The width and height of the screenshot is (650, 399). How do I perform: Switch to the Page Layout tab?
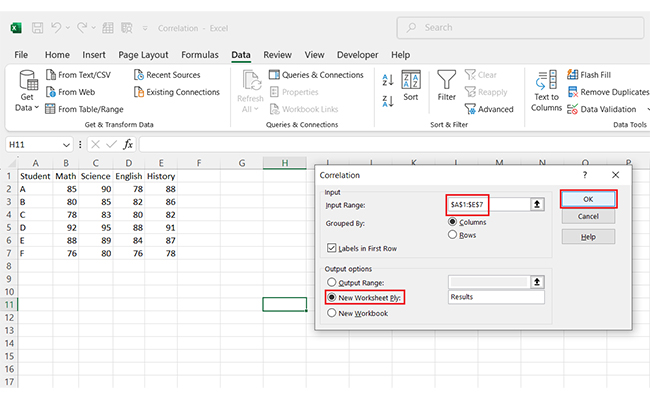pyautogui.click(x=143, y=55)
